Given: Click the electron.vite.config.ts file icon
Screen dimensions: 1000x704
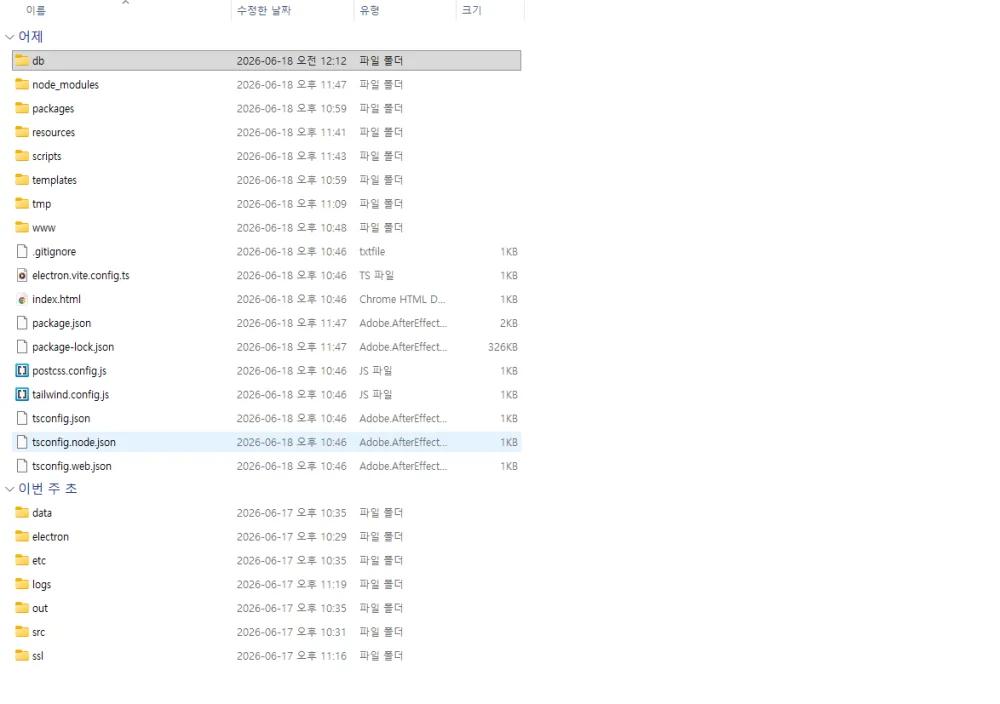Looking at the screenshot, I should pos(22,275).
